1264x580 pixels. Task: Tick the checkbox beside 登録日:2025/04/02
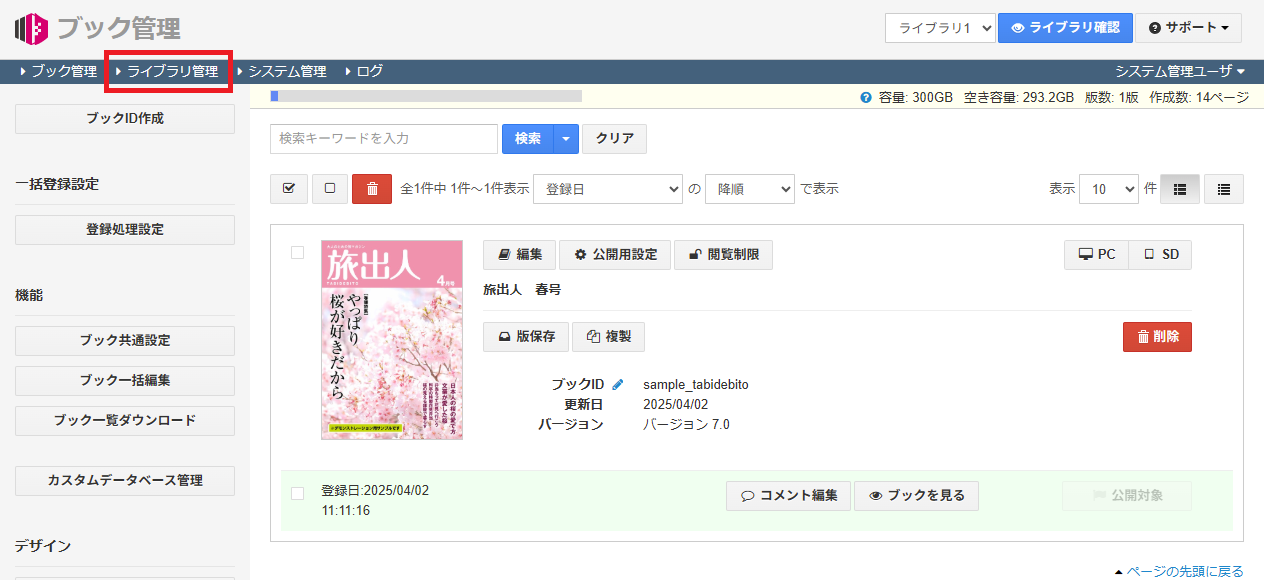[x=297, y=493]
